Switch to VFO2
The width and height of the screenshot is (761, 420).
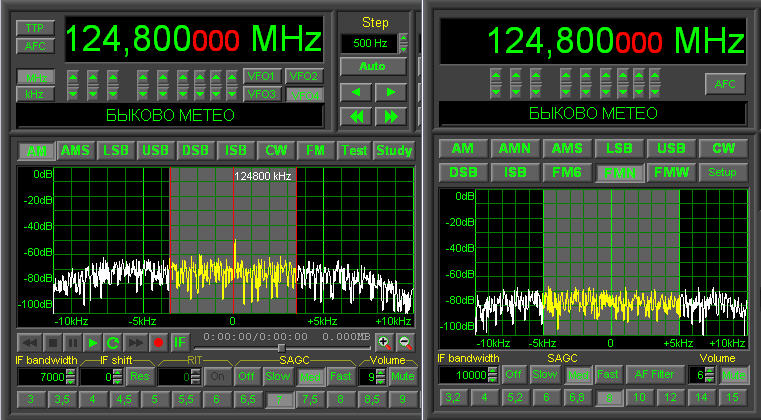[x=304, y=76]
